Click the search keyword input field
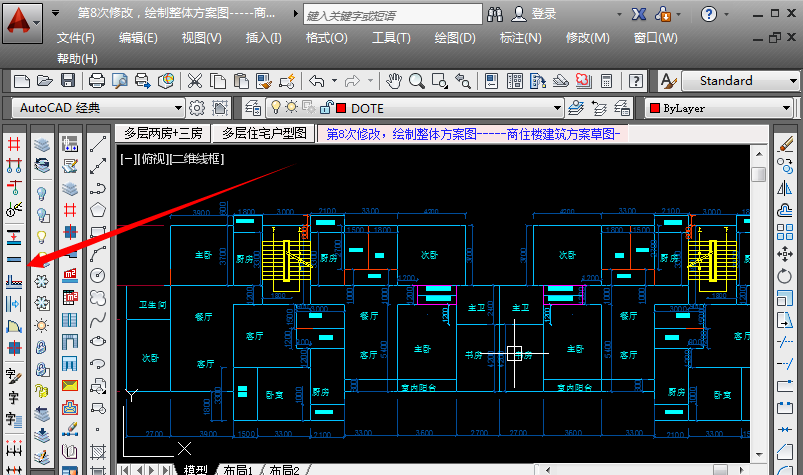Viewport: 803px width, 475px height. (x=390, y=15)
